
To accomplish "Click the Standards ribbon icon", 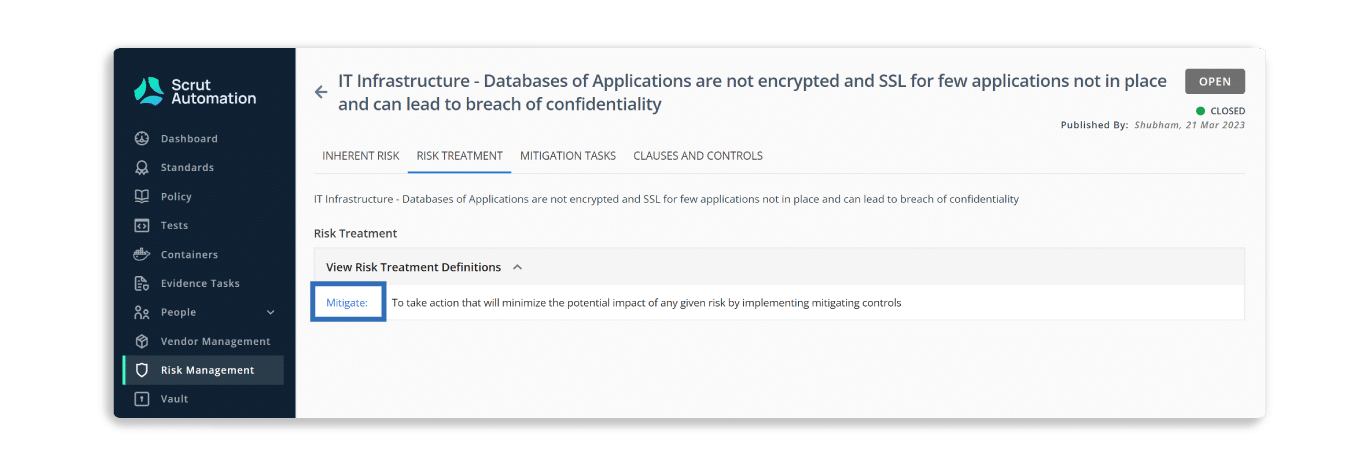I will (x=142, y=167).
